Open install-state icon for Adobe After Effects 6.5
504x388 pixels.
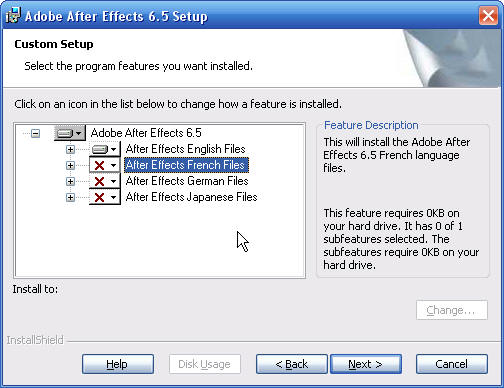tap(69, 133)
